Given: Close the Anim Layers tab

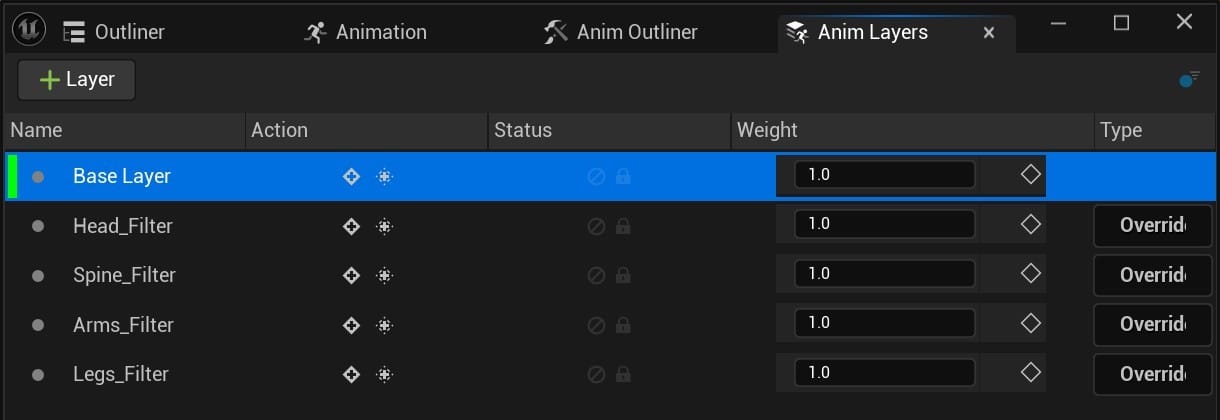Looking at the screenshot, I should tap(989, 32).
